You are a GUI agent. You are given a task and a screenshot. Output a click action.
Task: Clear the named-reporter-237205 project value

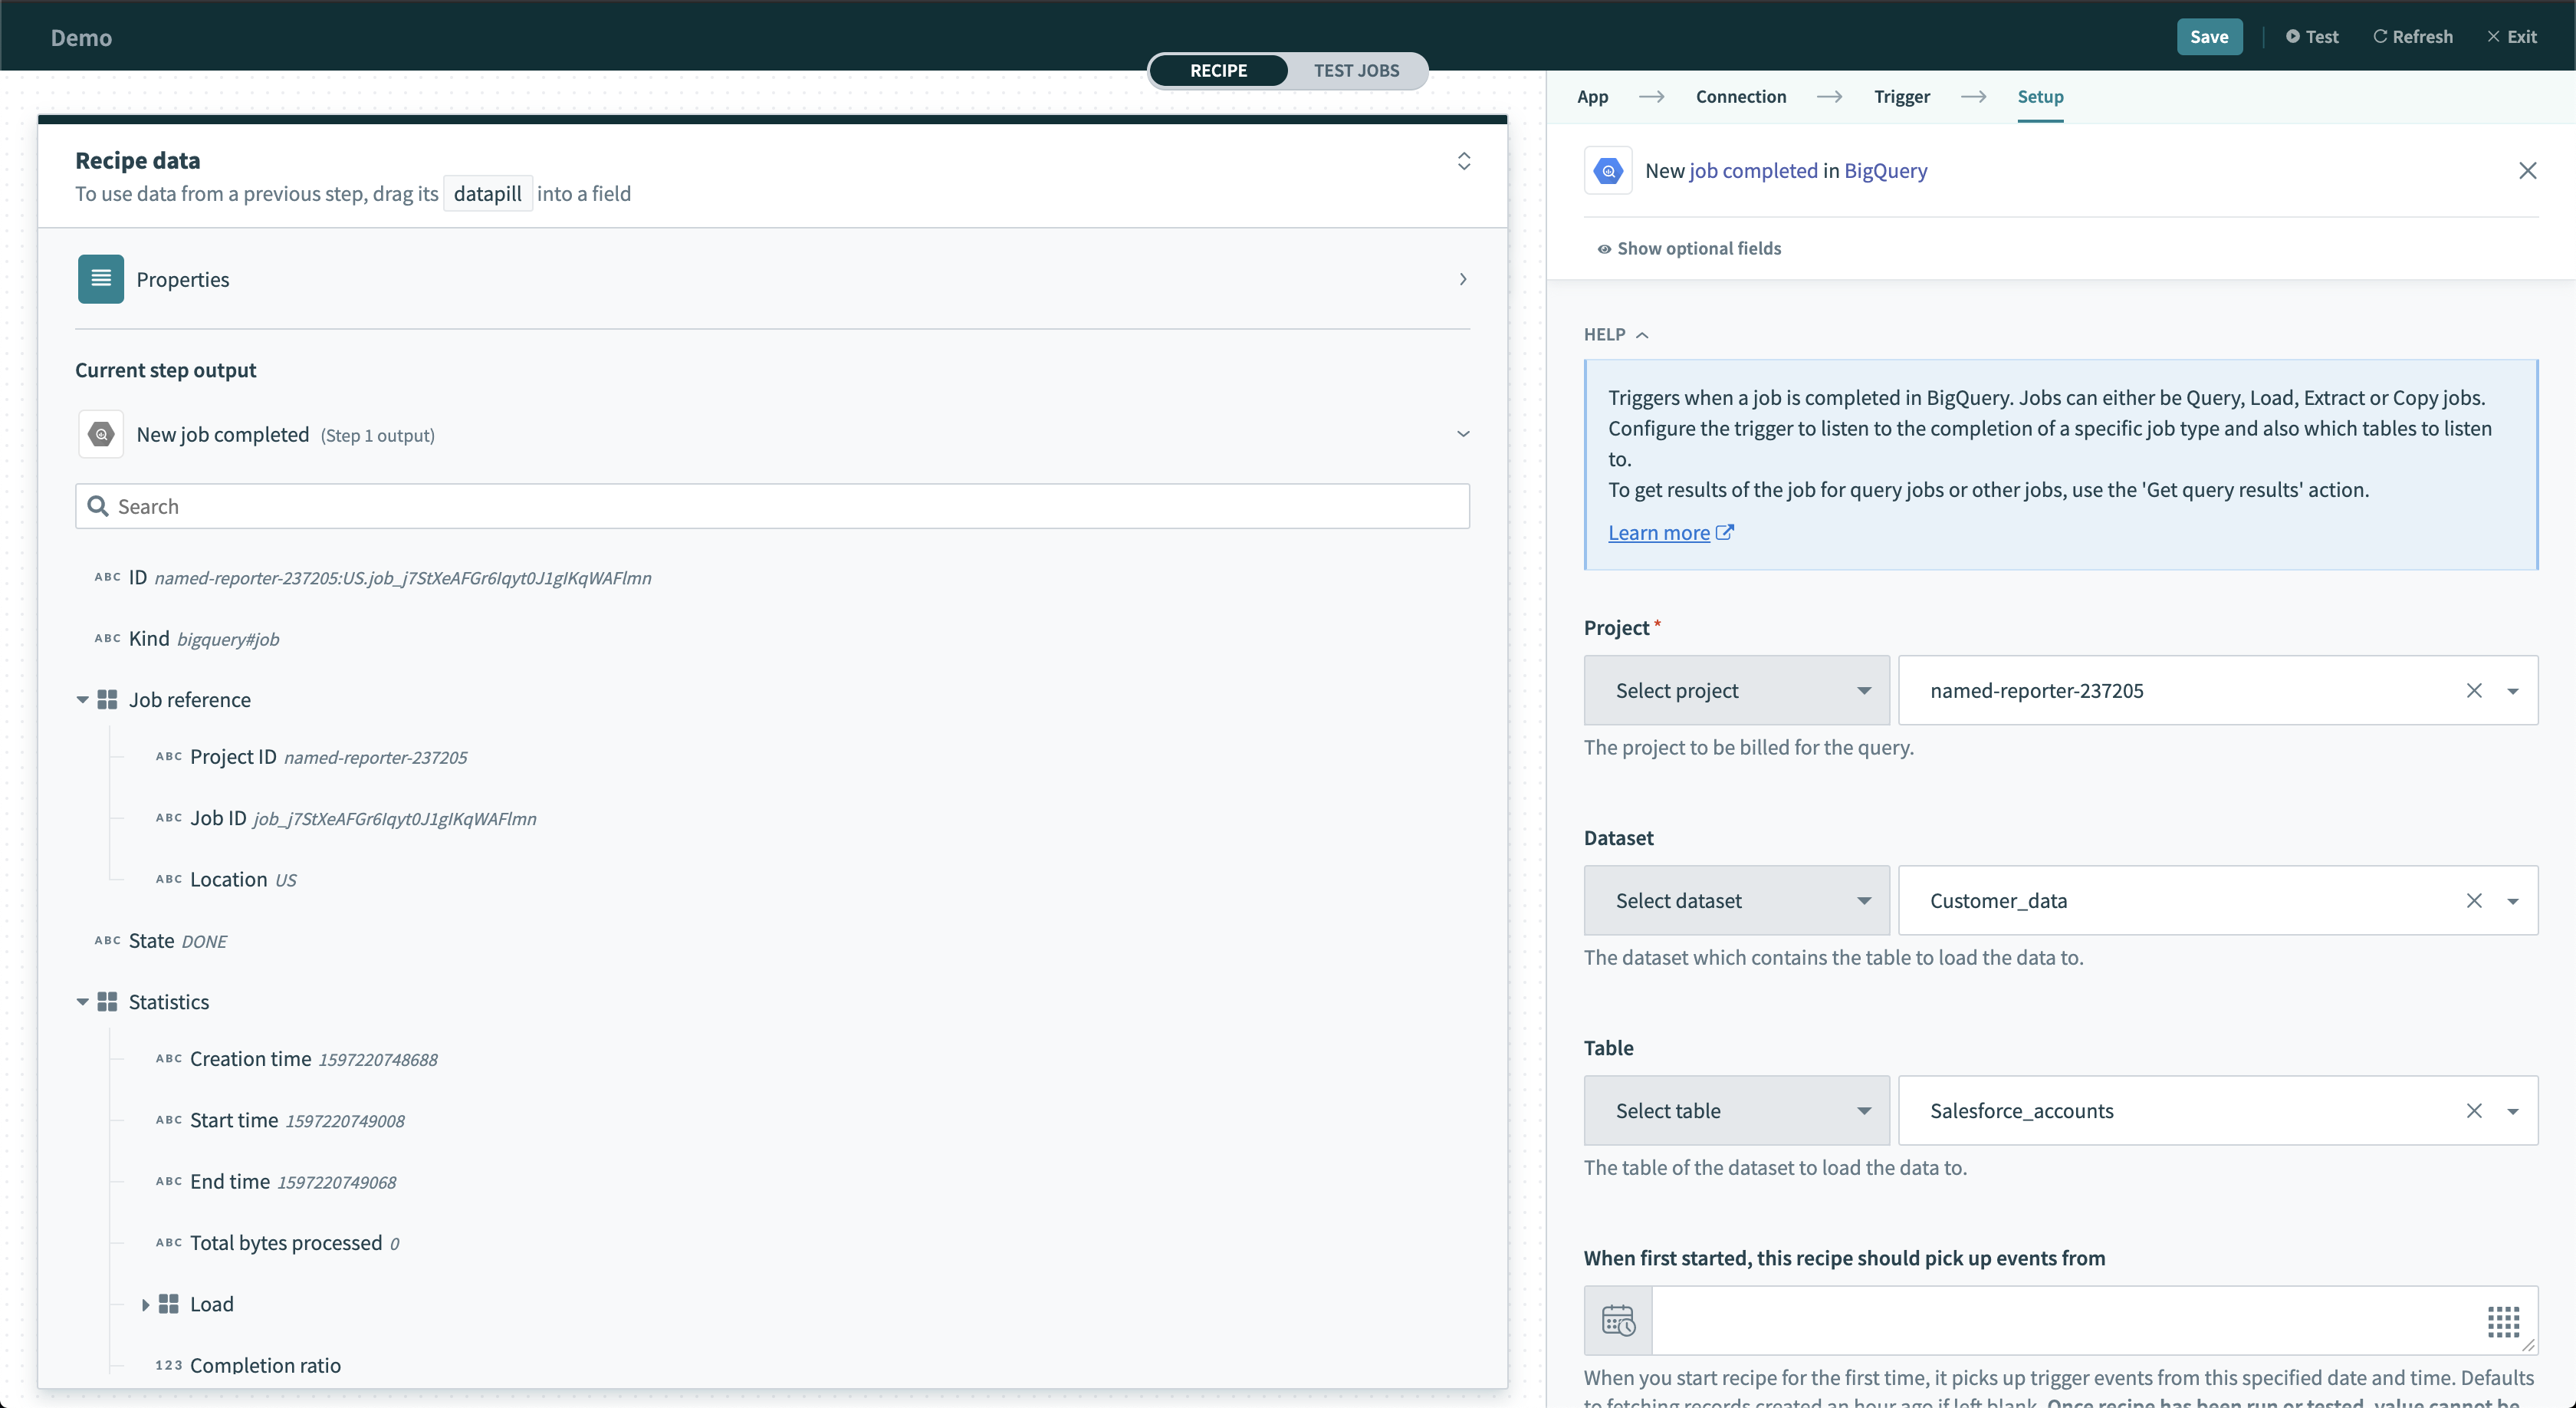2474,691
